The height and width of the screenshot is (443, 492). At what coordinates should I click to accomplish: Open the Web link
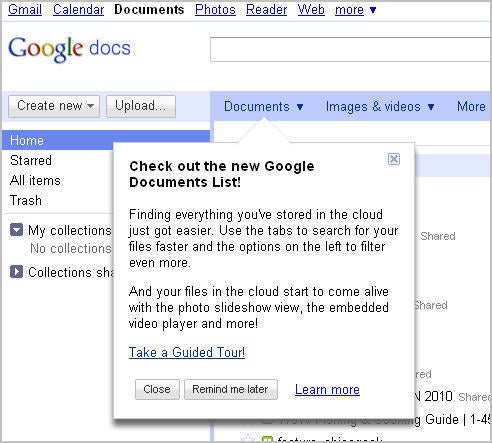[311, 10]
